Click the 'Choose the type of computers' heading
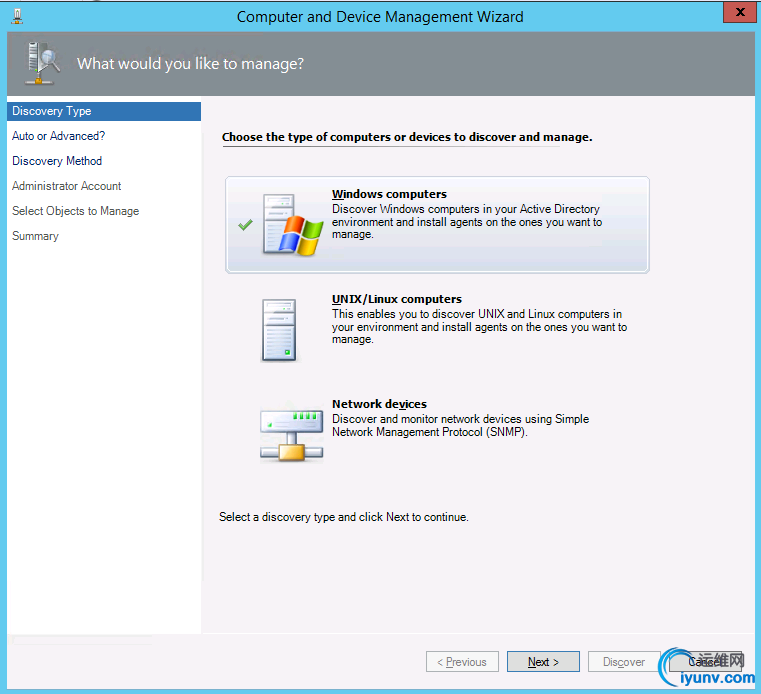 coord(407,137)
